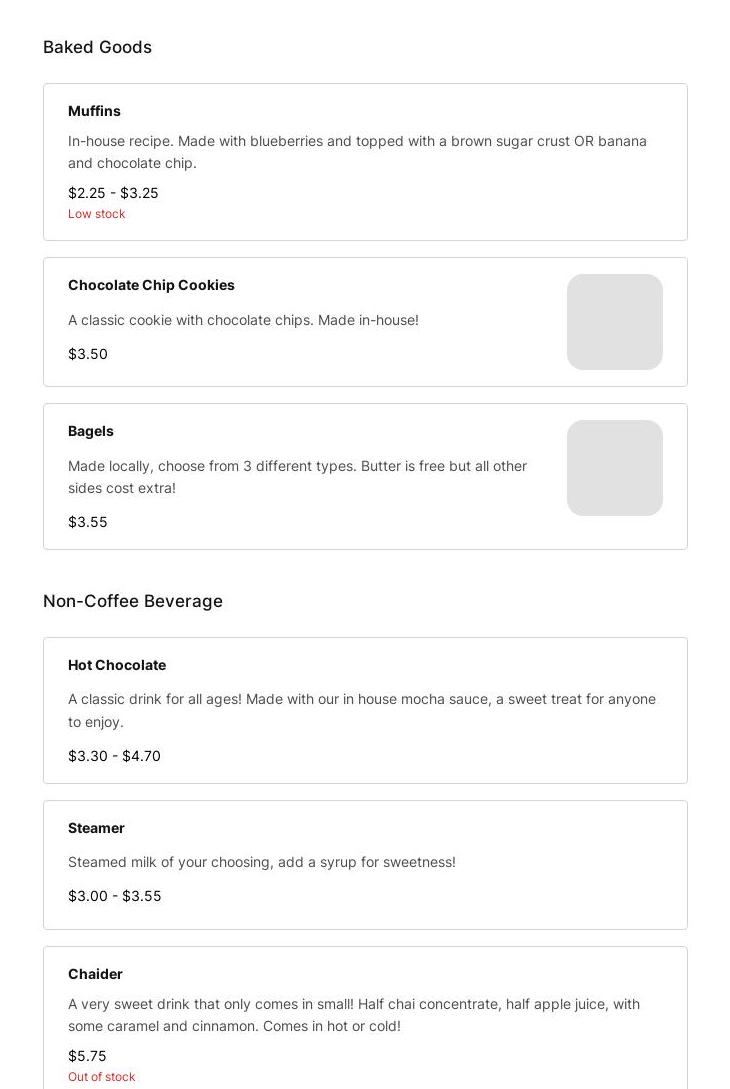The width and height of the screenshot is (730, 1089).
Task: Click the Muffins price range $2.25 - $3.25
Action: [x=113, y=193]
